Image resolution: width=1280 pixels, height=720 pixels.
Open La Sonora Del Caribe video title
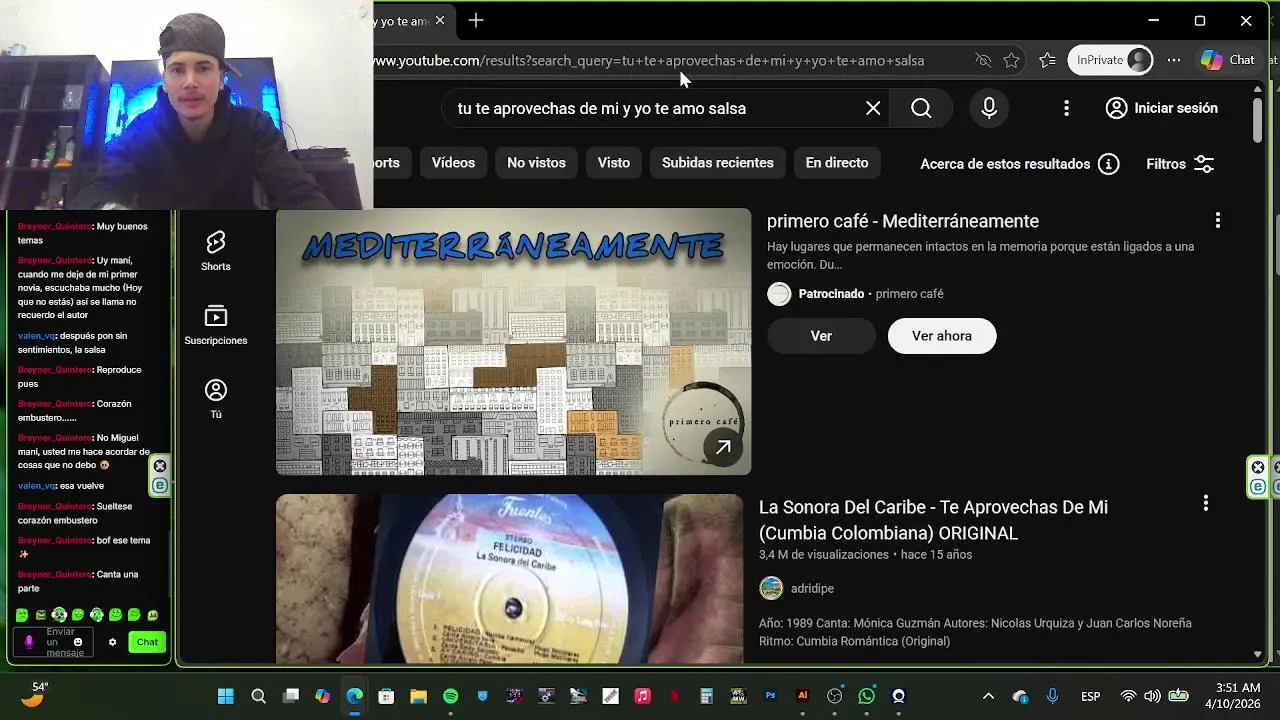[933, 520]
